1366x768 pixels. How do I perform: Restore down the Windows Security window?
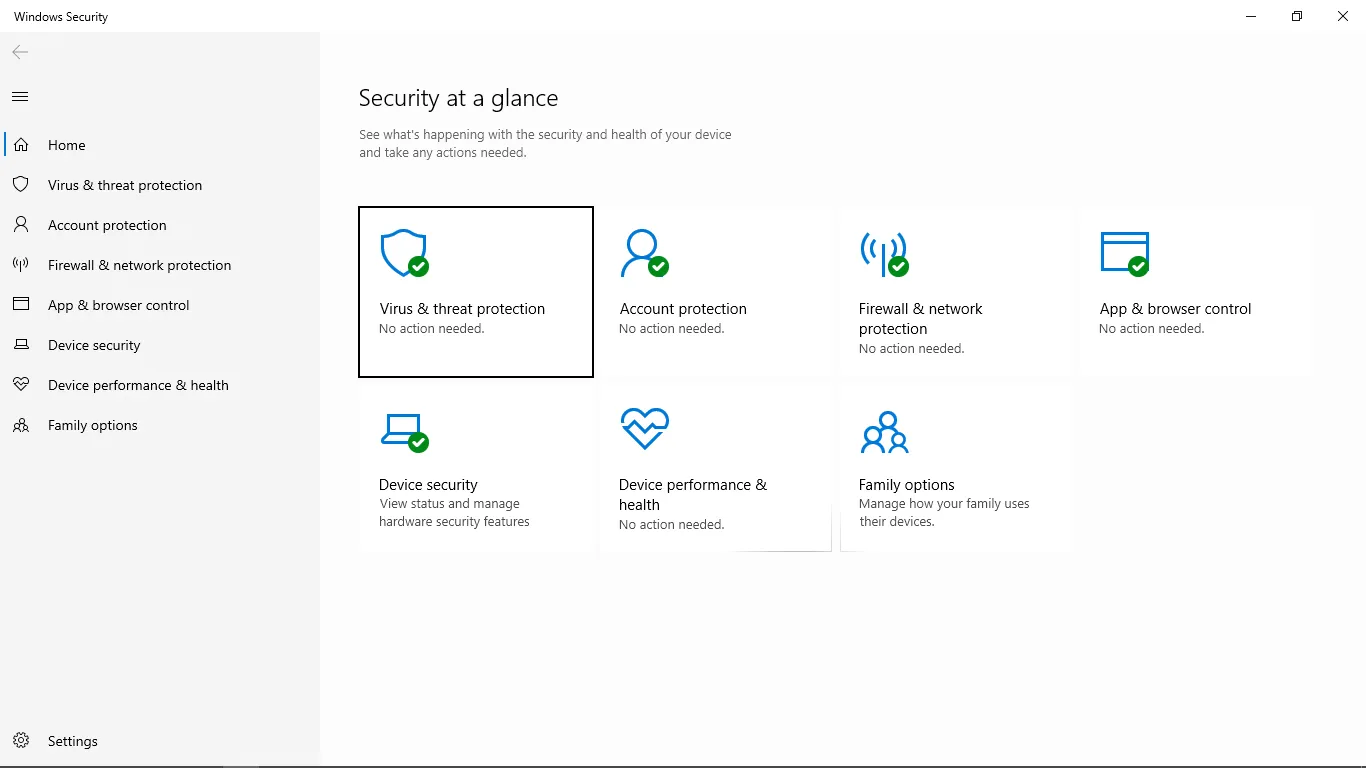point(1297,16)
